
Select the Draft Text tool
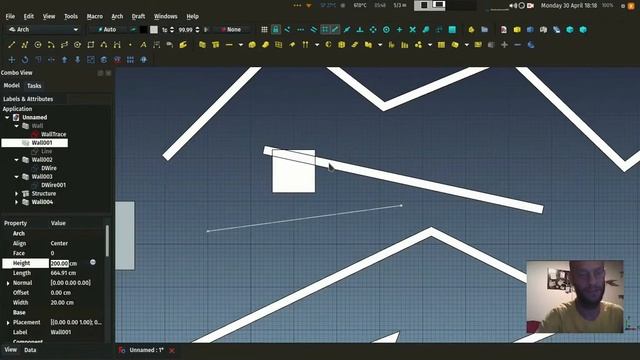(143, 45)
